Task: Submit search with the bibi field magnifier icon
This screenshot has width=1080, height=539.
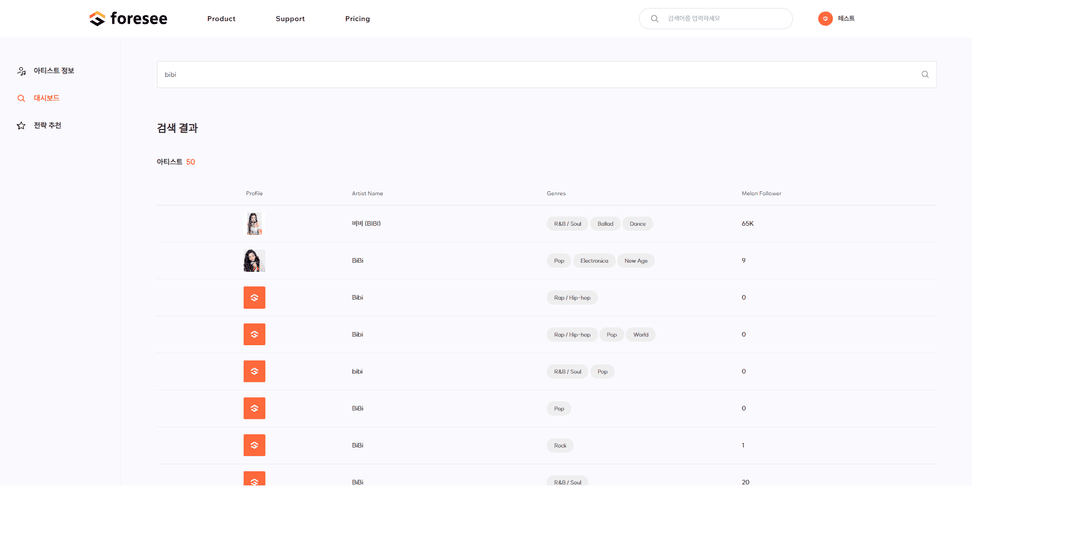Action: [x=925, y=75]
